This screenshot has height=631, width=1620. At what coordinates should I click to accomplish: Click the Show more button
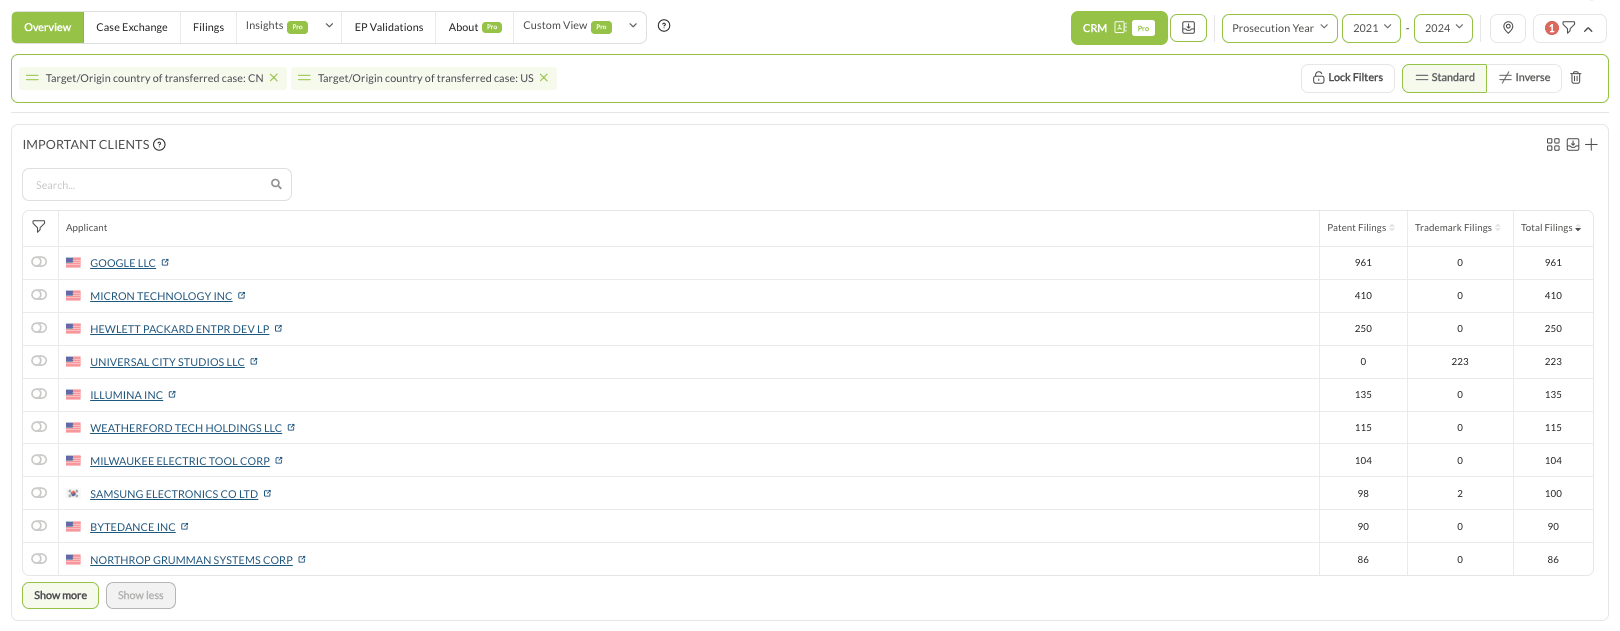point(60,595)
